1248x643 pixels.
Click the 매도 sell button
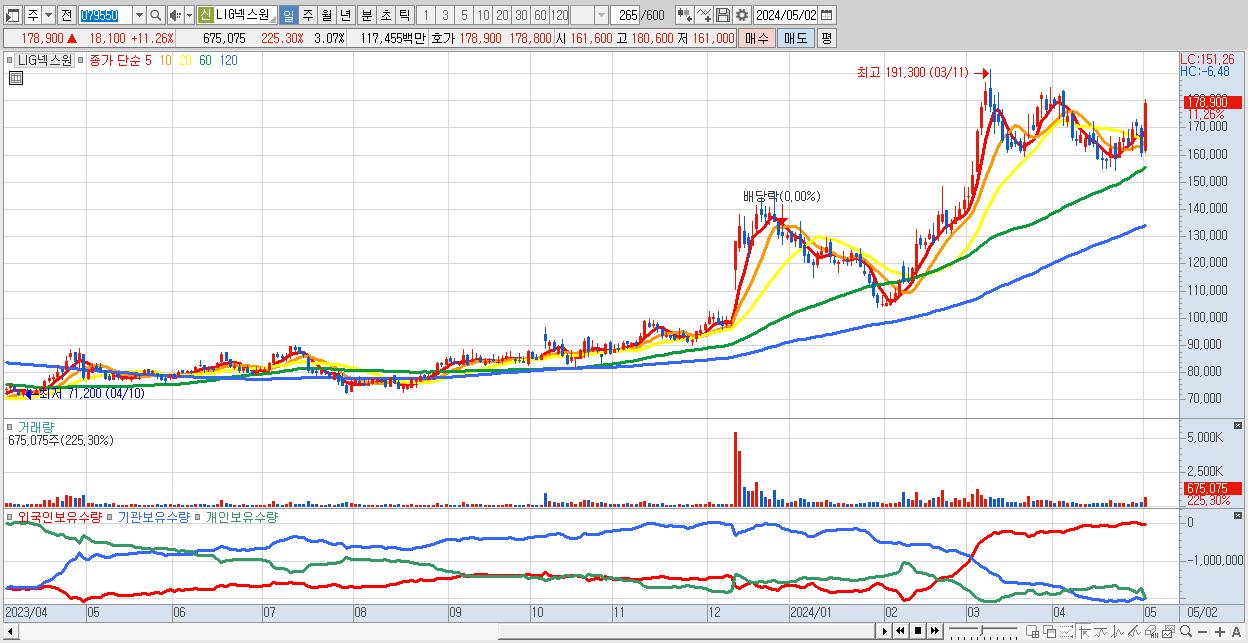796,38
